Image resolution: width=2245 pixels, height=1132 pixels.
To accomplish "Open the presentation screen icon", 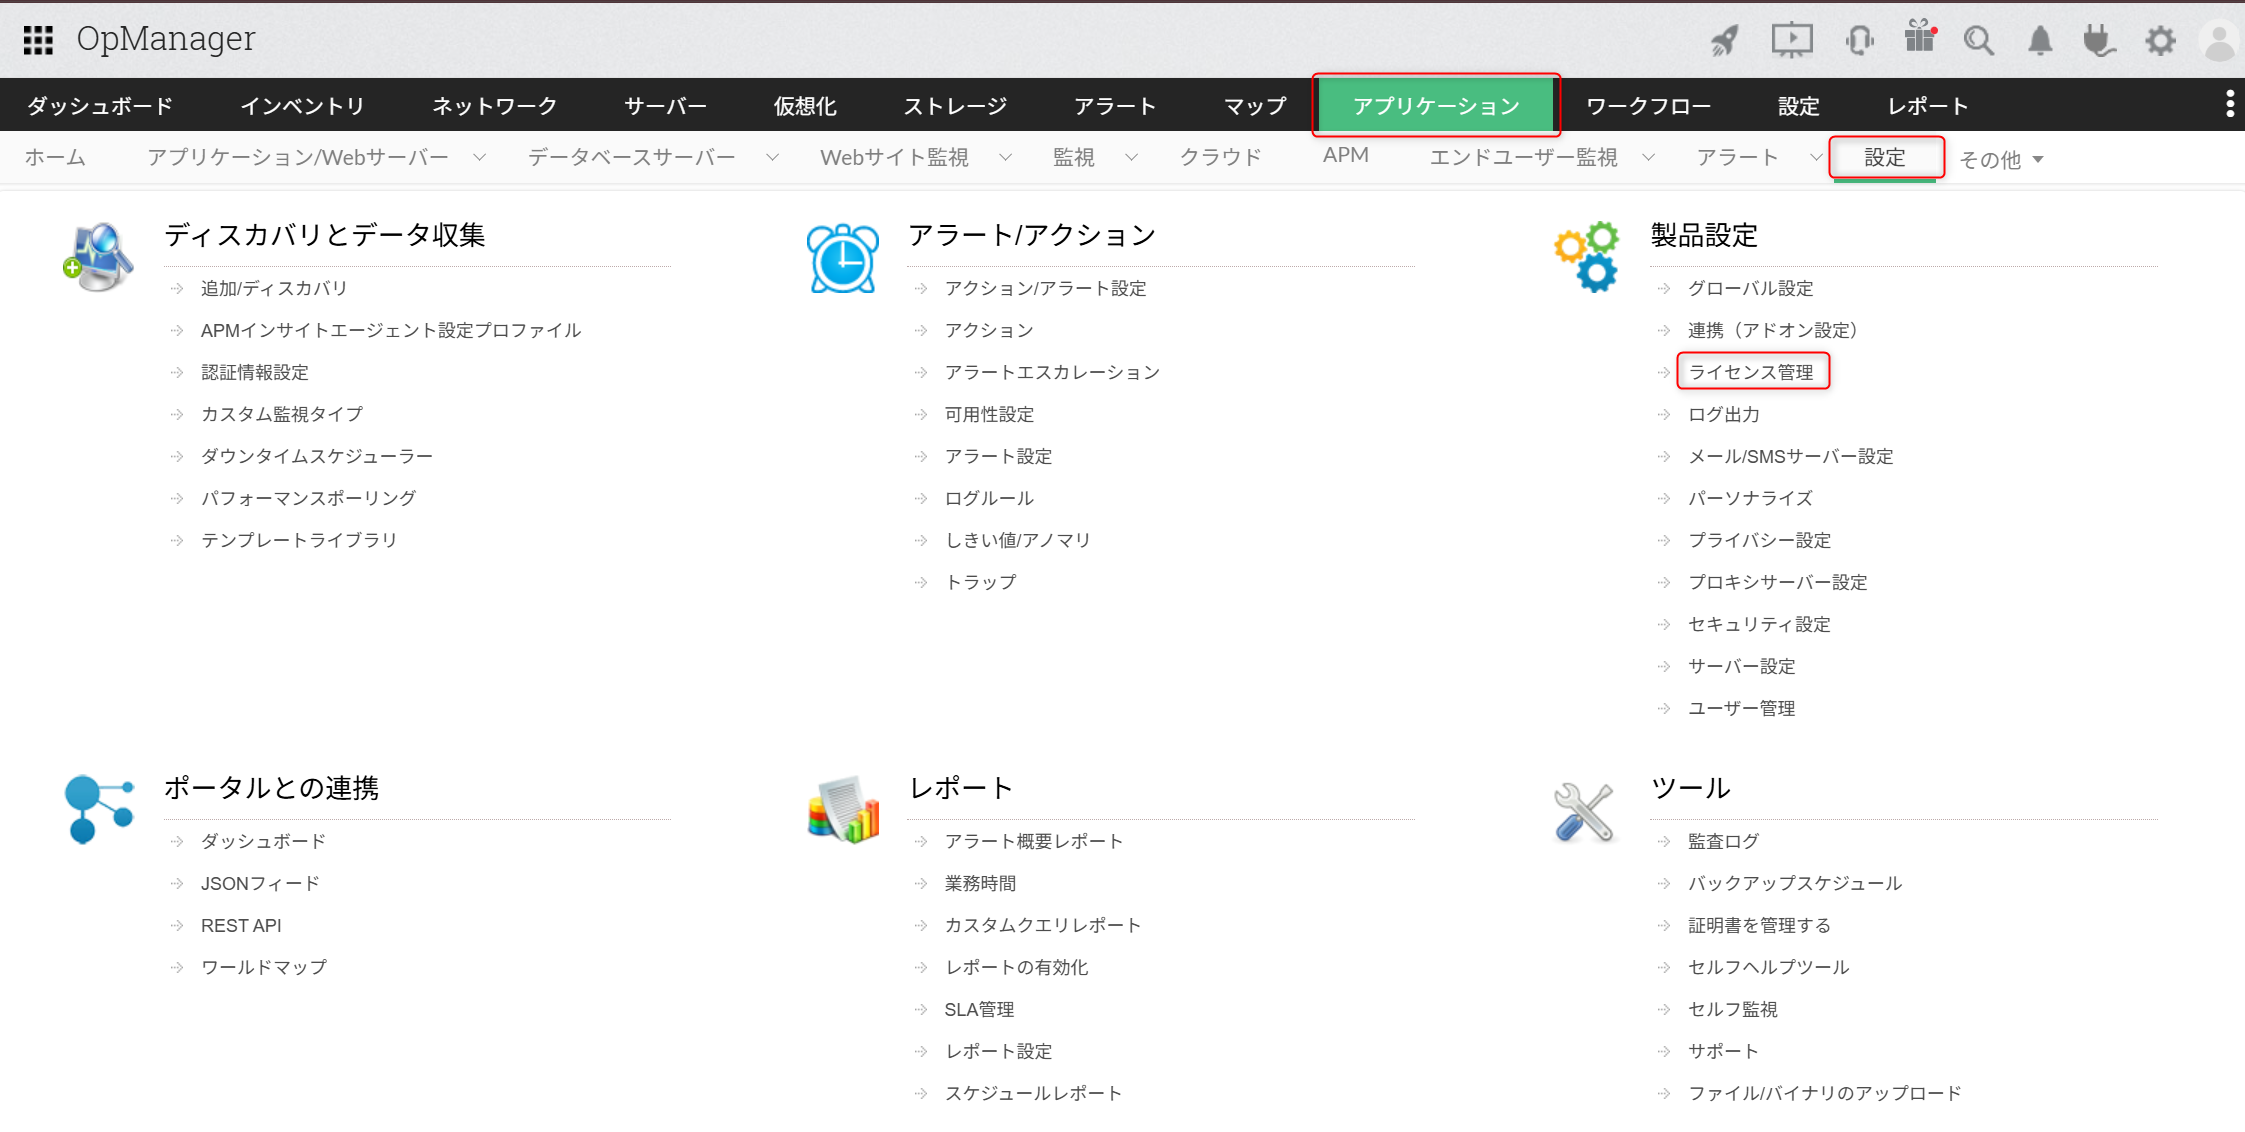I will 1791,41.
